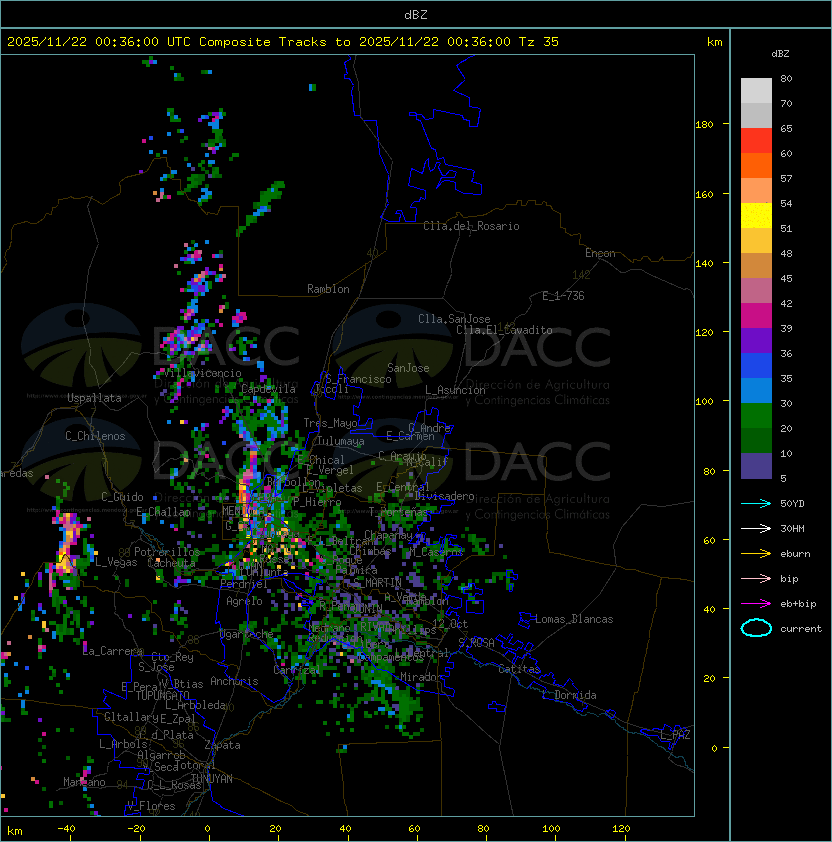This screenshot has width=832, height=842.
Task: Click the '-40' tick on the horizontal km axis
Action: pyautogui.click(x=66, y=829)
